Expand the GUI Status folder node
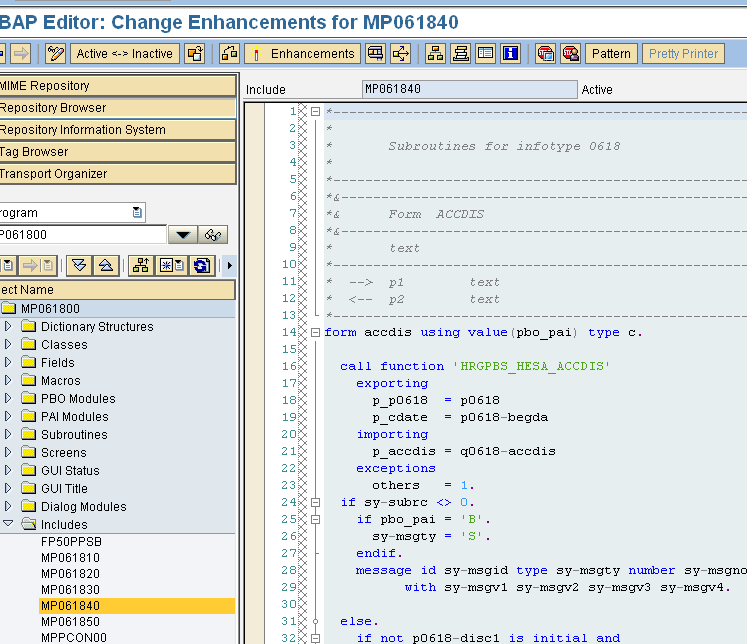 [x=8, y=470]
